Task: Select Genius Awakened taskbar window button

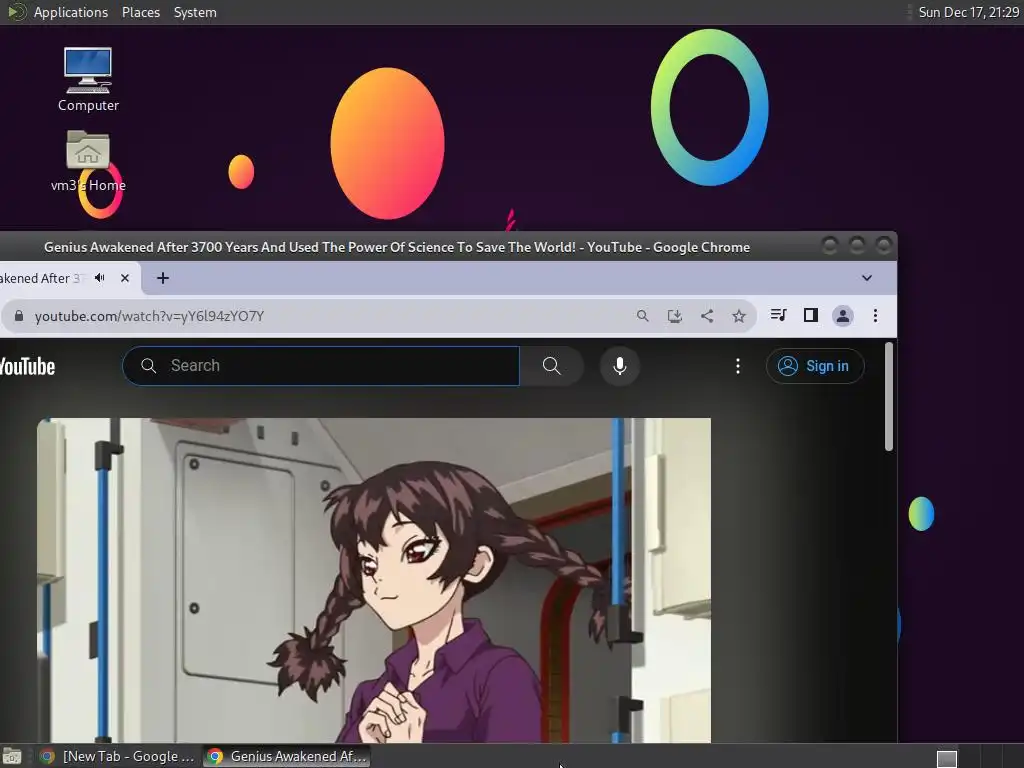Action: point(287,756)
